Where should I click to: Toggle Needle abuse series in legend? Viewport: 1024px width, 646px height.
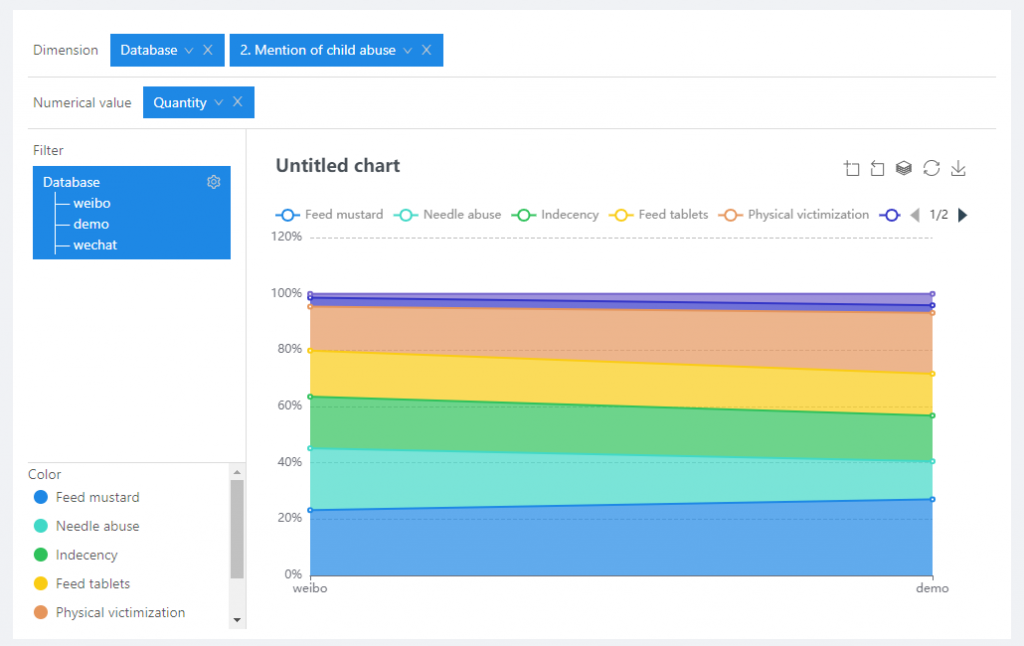(449, 215)
